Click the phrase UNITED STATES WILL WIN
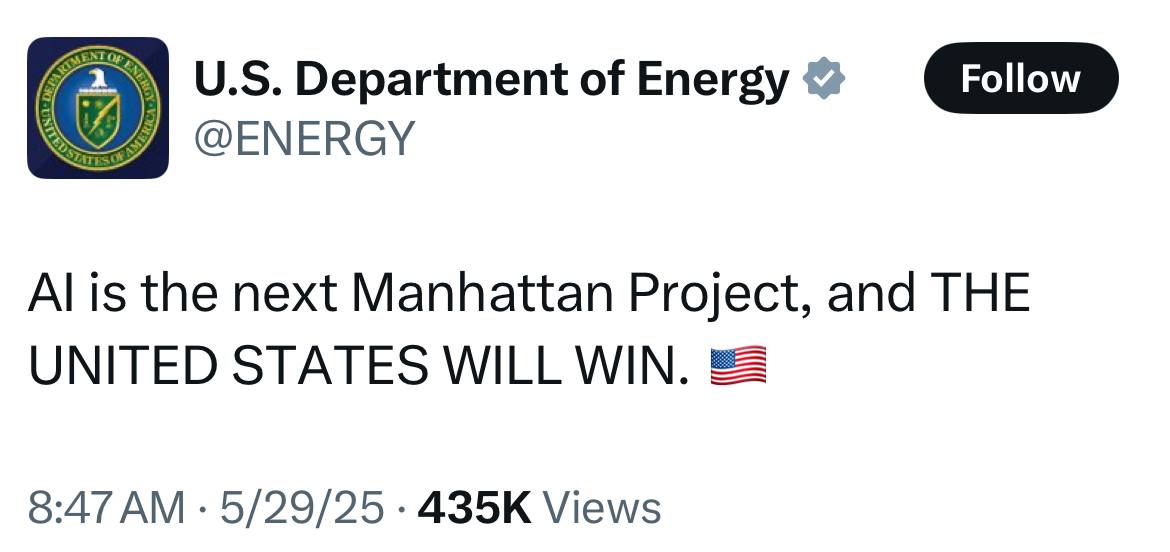This screenshot has height=552, width=1170. pyautogui.click(x=358, y=367)
